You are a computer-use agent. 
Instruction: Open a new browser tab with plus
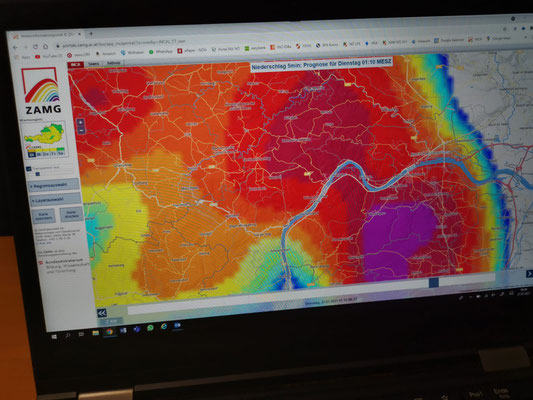pyautogui.click(x=91, y=34)
